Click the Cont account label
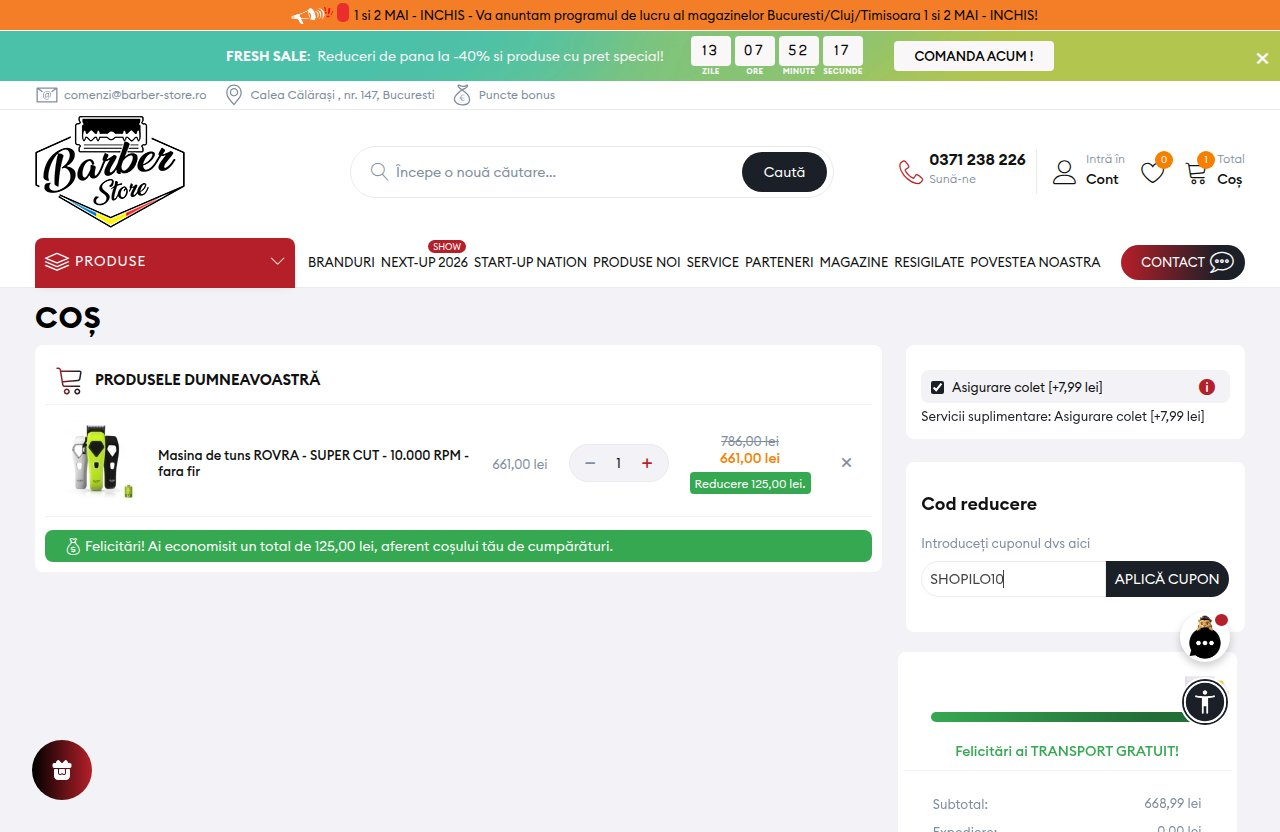1280x832 pixels. click(x=1102, y=179)
